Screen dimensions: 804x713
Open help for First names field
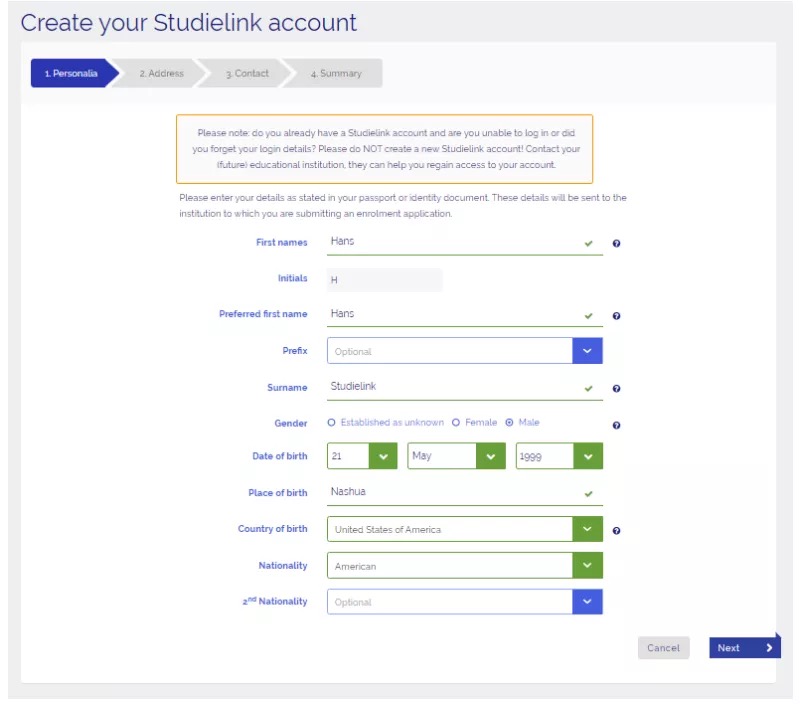[616, 243]
